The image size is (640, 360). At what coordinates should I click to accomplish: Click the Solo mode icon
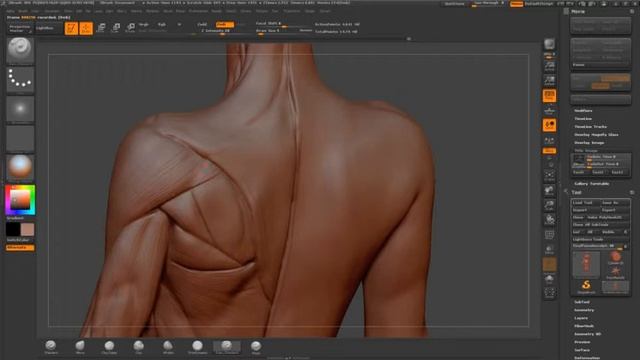[549, 279]
